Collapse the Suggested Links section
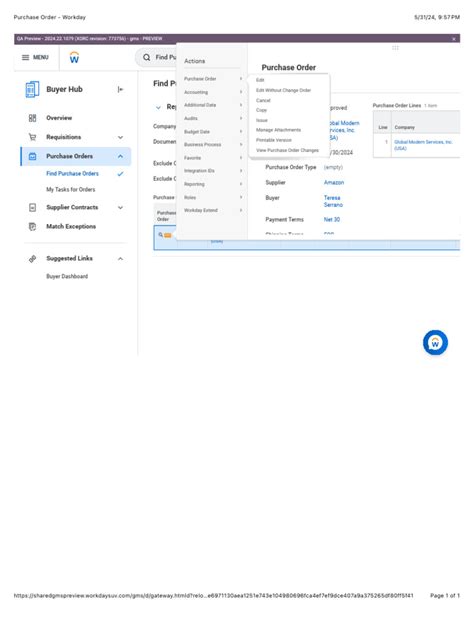 click(x=121, y=259)
